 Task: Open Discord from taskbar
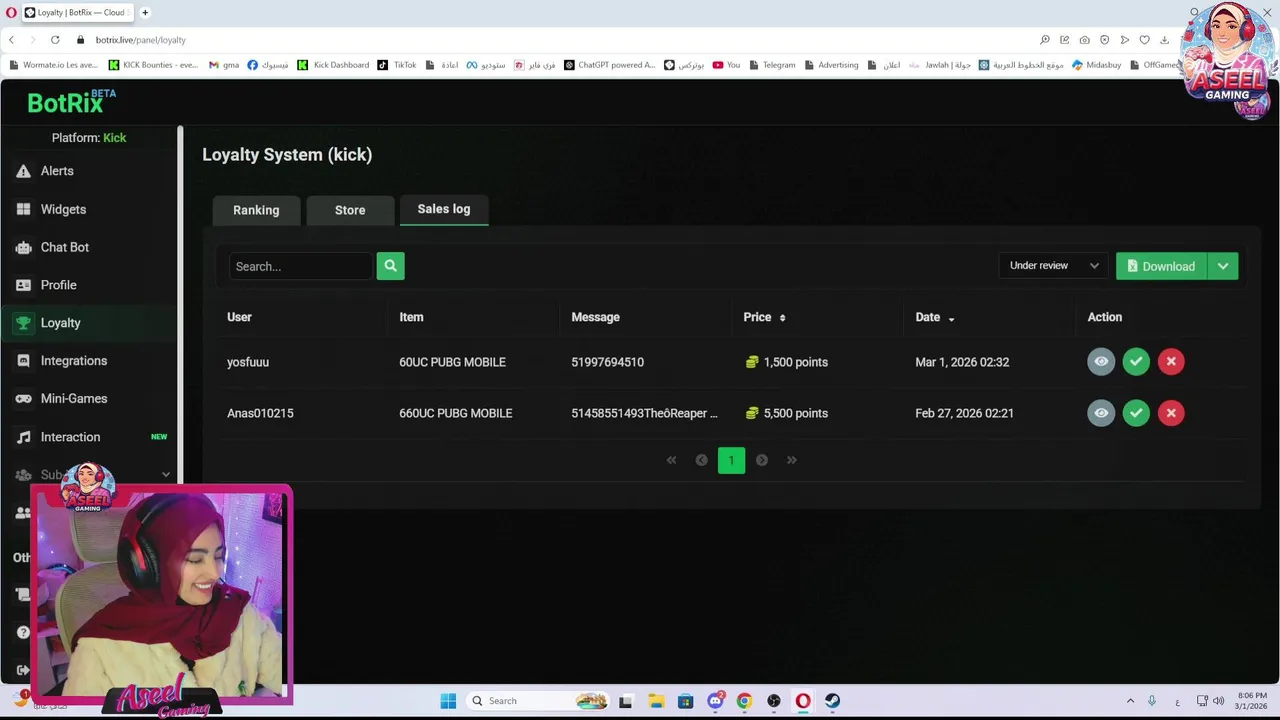715,701
